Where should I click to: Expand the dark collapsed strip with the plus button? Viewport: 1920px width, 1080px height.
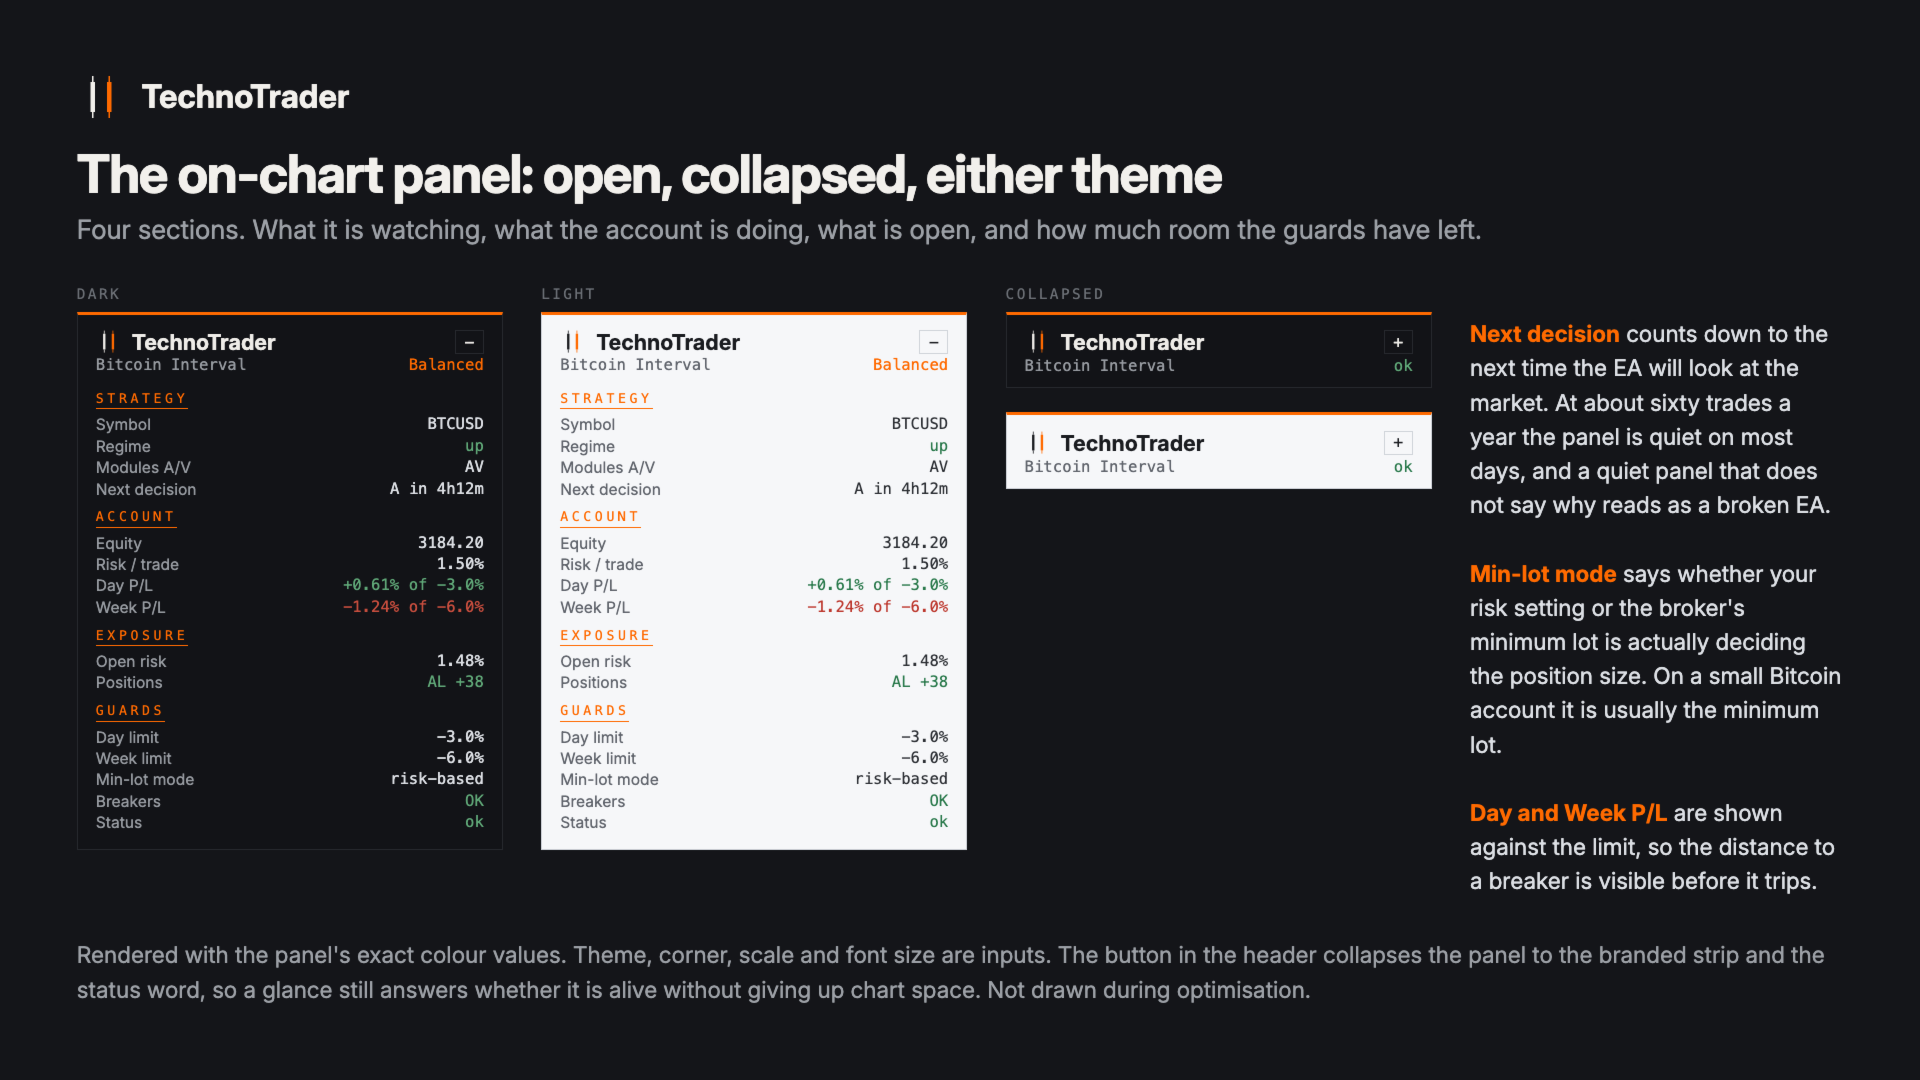click(1398, 342)
